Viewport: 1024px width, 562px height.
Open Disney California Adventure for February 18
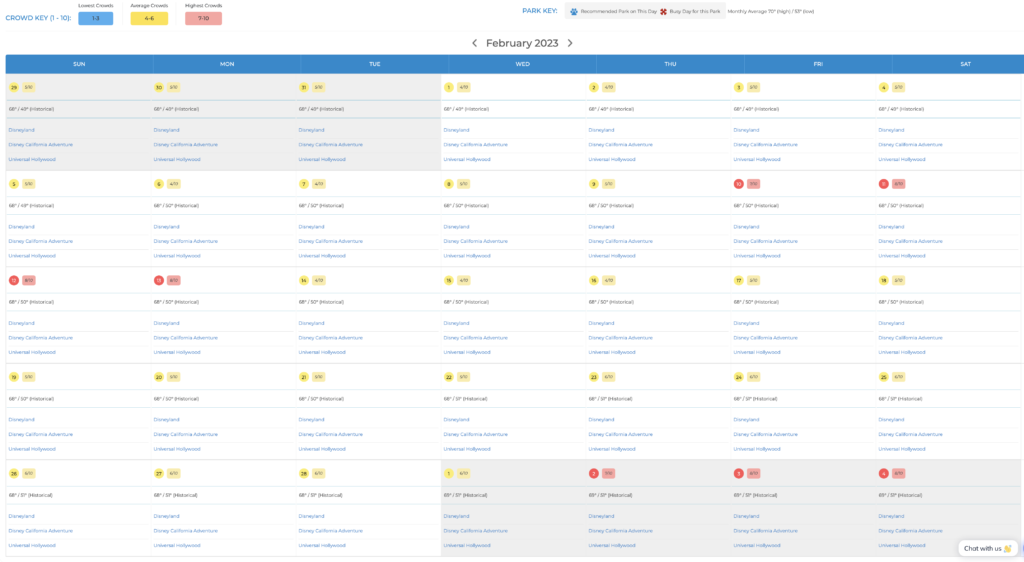point(910,338)
